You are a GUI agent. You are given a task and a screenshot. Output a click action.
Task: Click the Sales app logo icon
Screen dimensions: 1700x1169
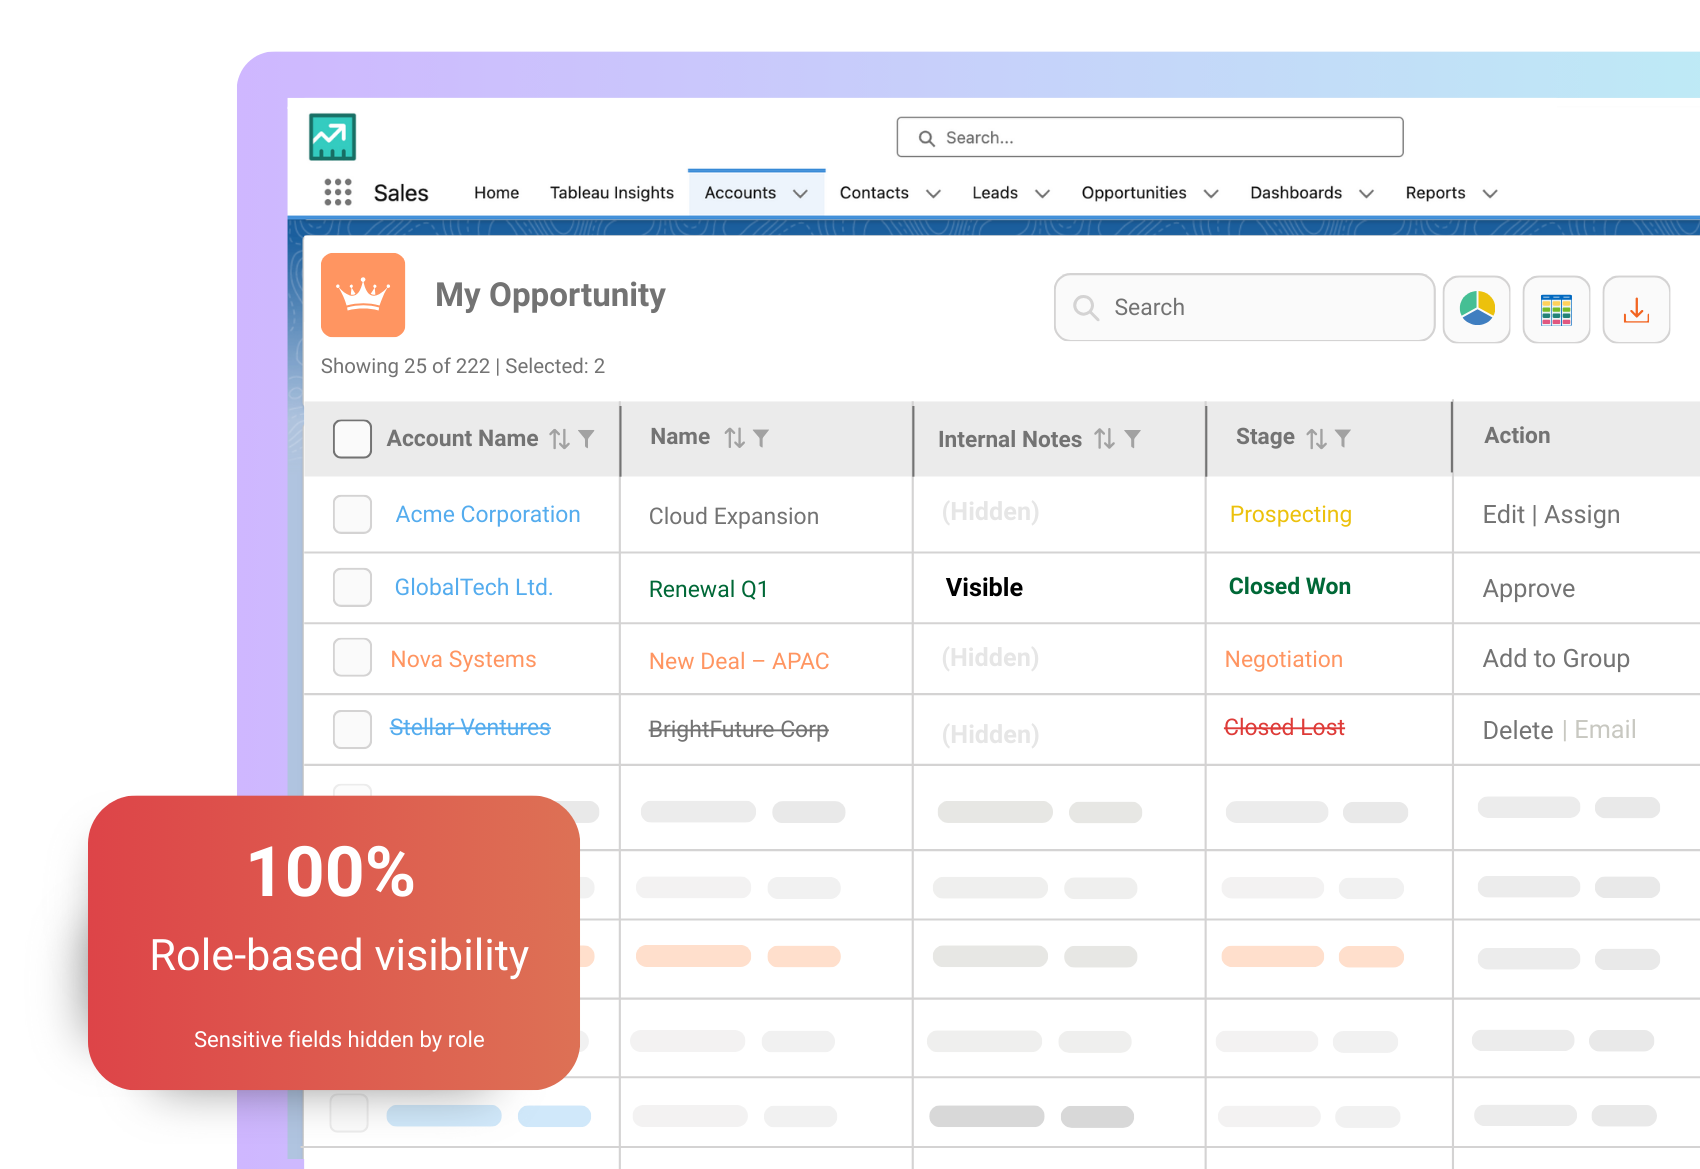[x=332, y=137]
